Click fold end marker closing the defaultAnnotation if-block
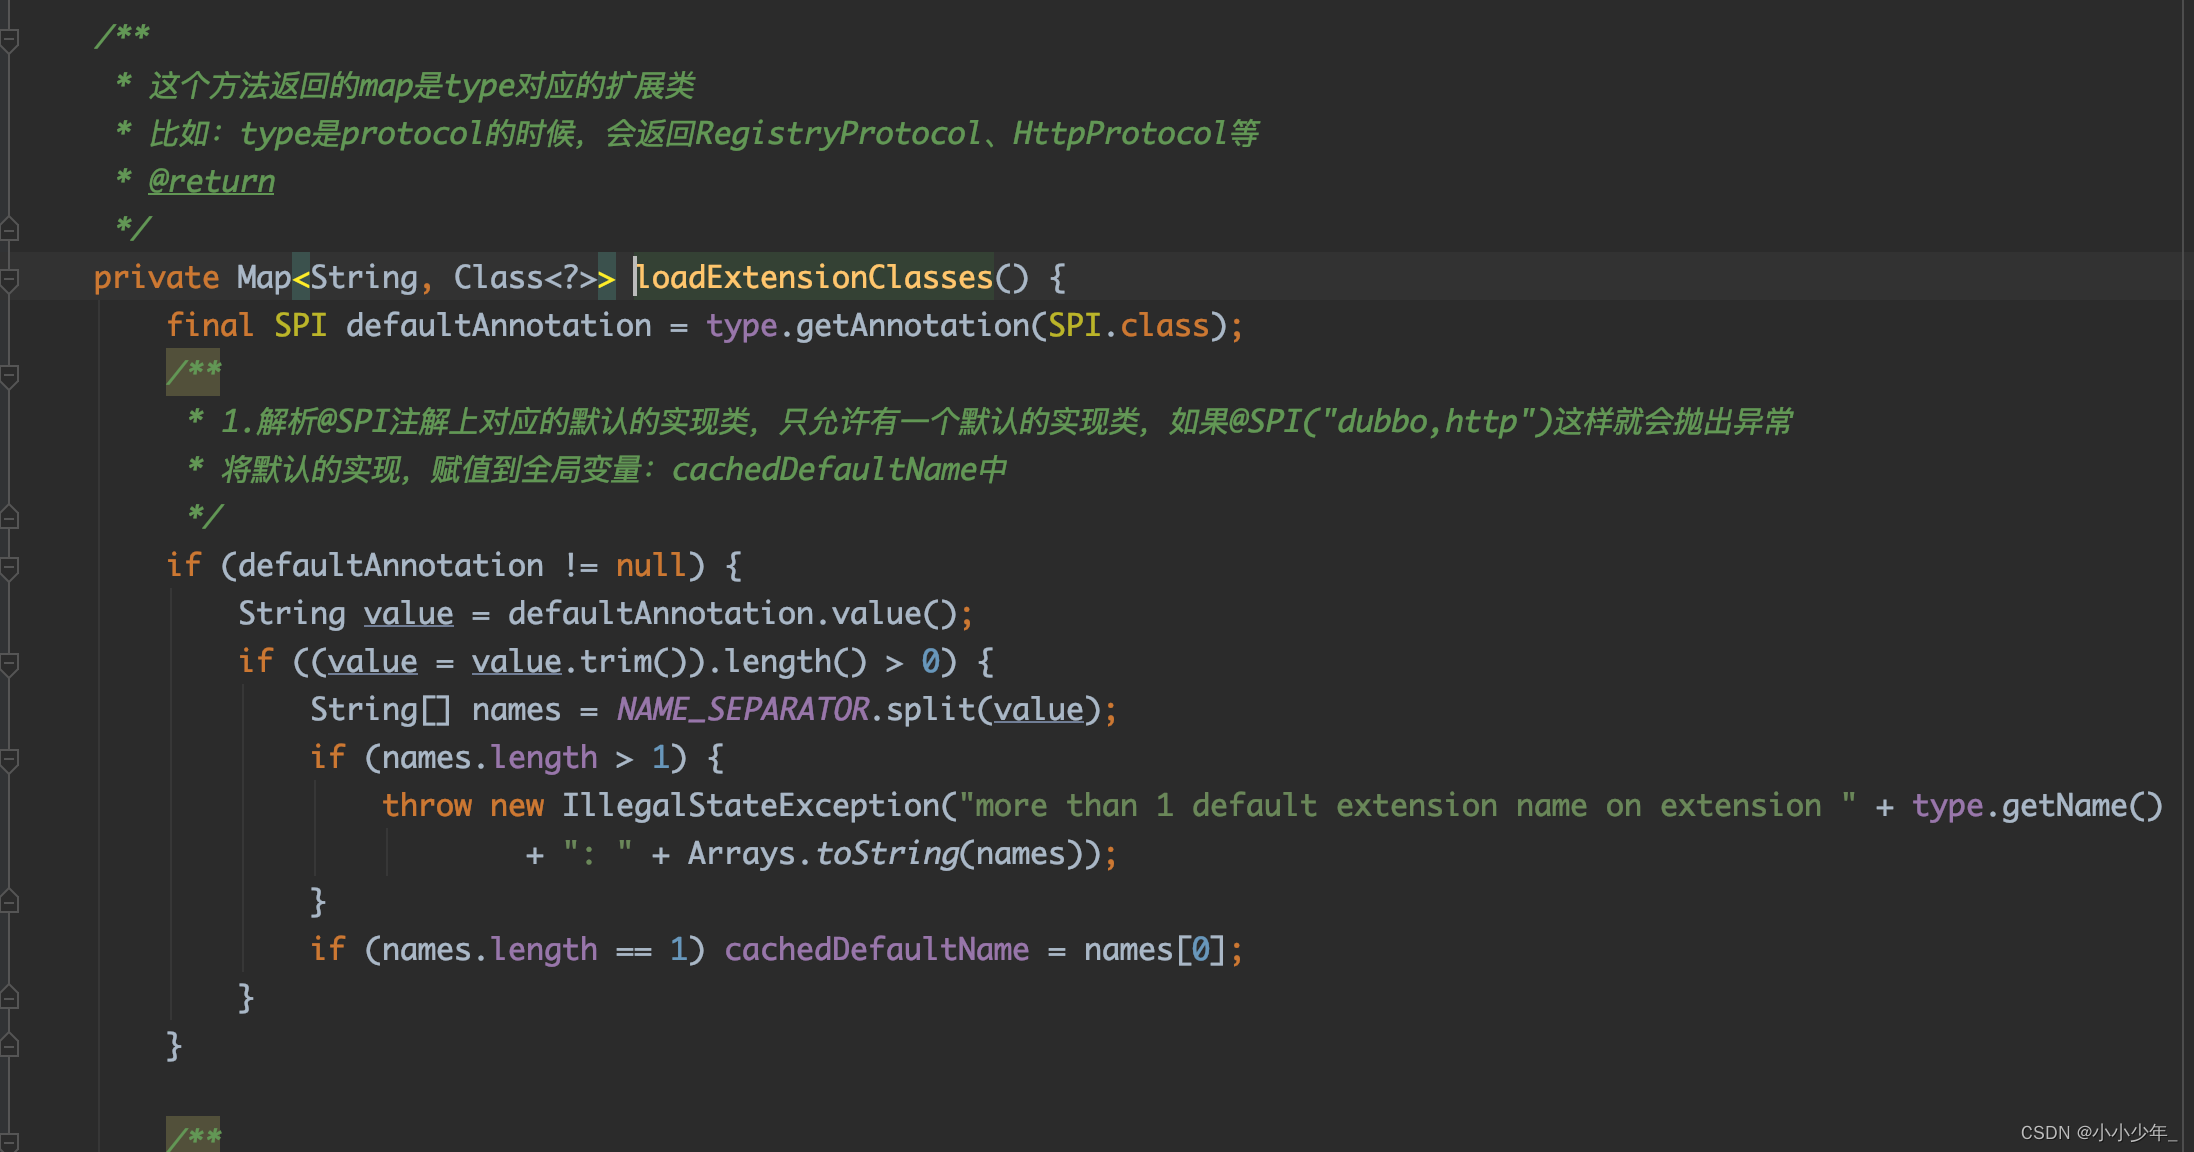2194x1152 pixels. (10, 1045)
